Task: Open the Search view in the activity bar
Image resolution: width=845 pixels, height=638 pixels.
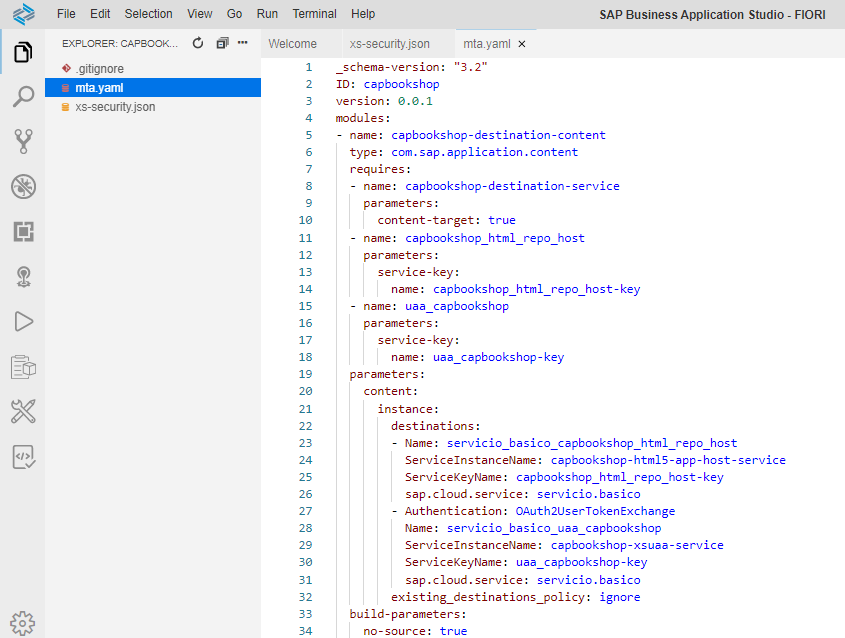Action: point(22,97)
